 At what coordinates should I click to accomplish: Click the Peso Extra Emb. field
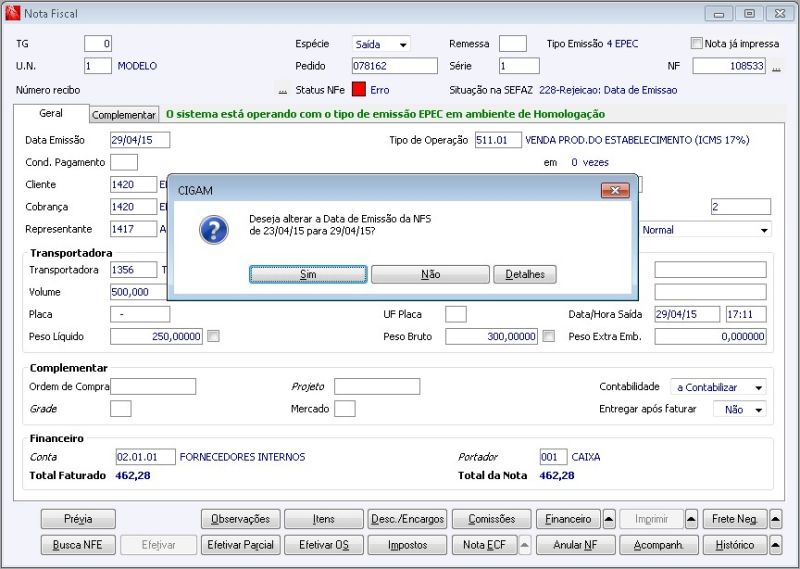pos(710,336)
